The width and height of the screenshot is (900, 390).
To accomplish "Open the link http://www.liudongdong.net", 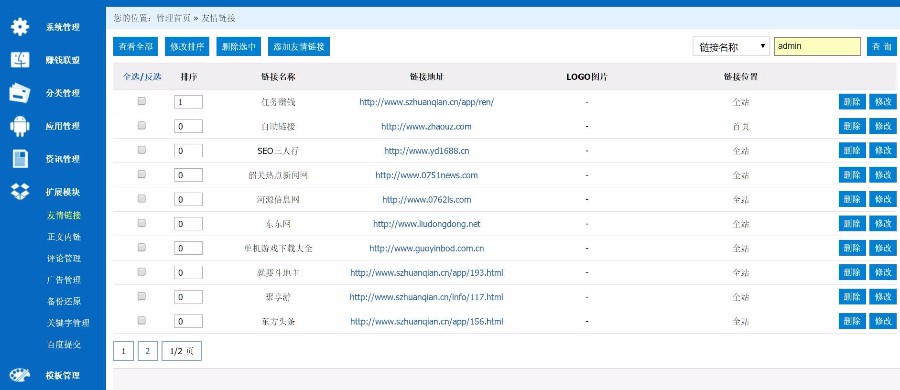I will pyautogui.click(x=426, y=224).
